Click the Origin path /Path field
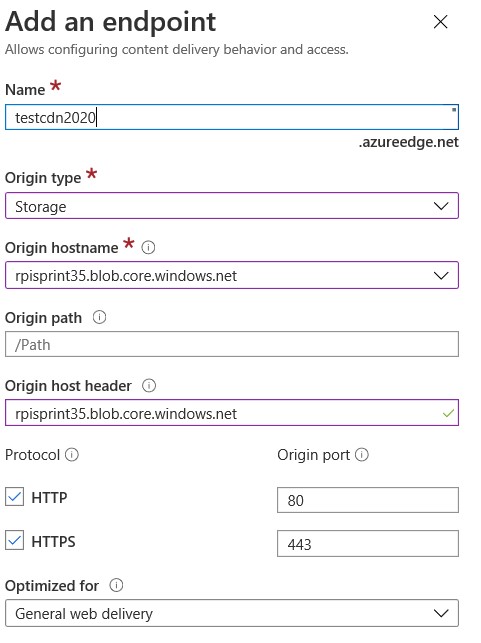481x643 pixels. (232, 344)
